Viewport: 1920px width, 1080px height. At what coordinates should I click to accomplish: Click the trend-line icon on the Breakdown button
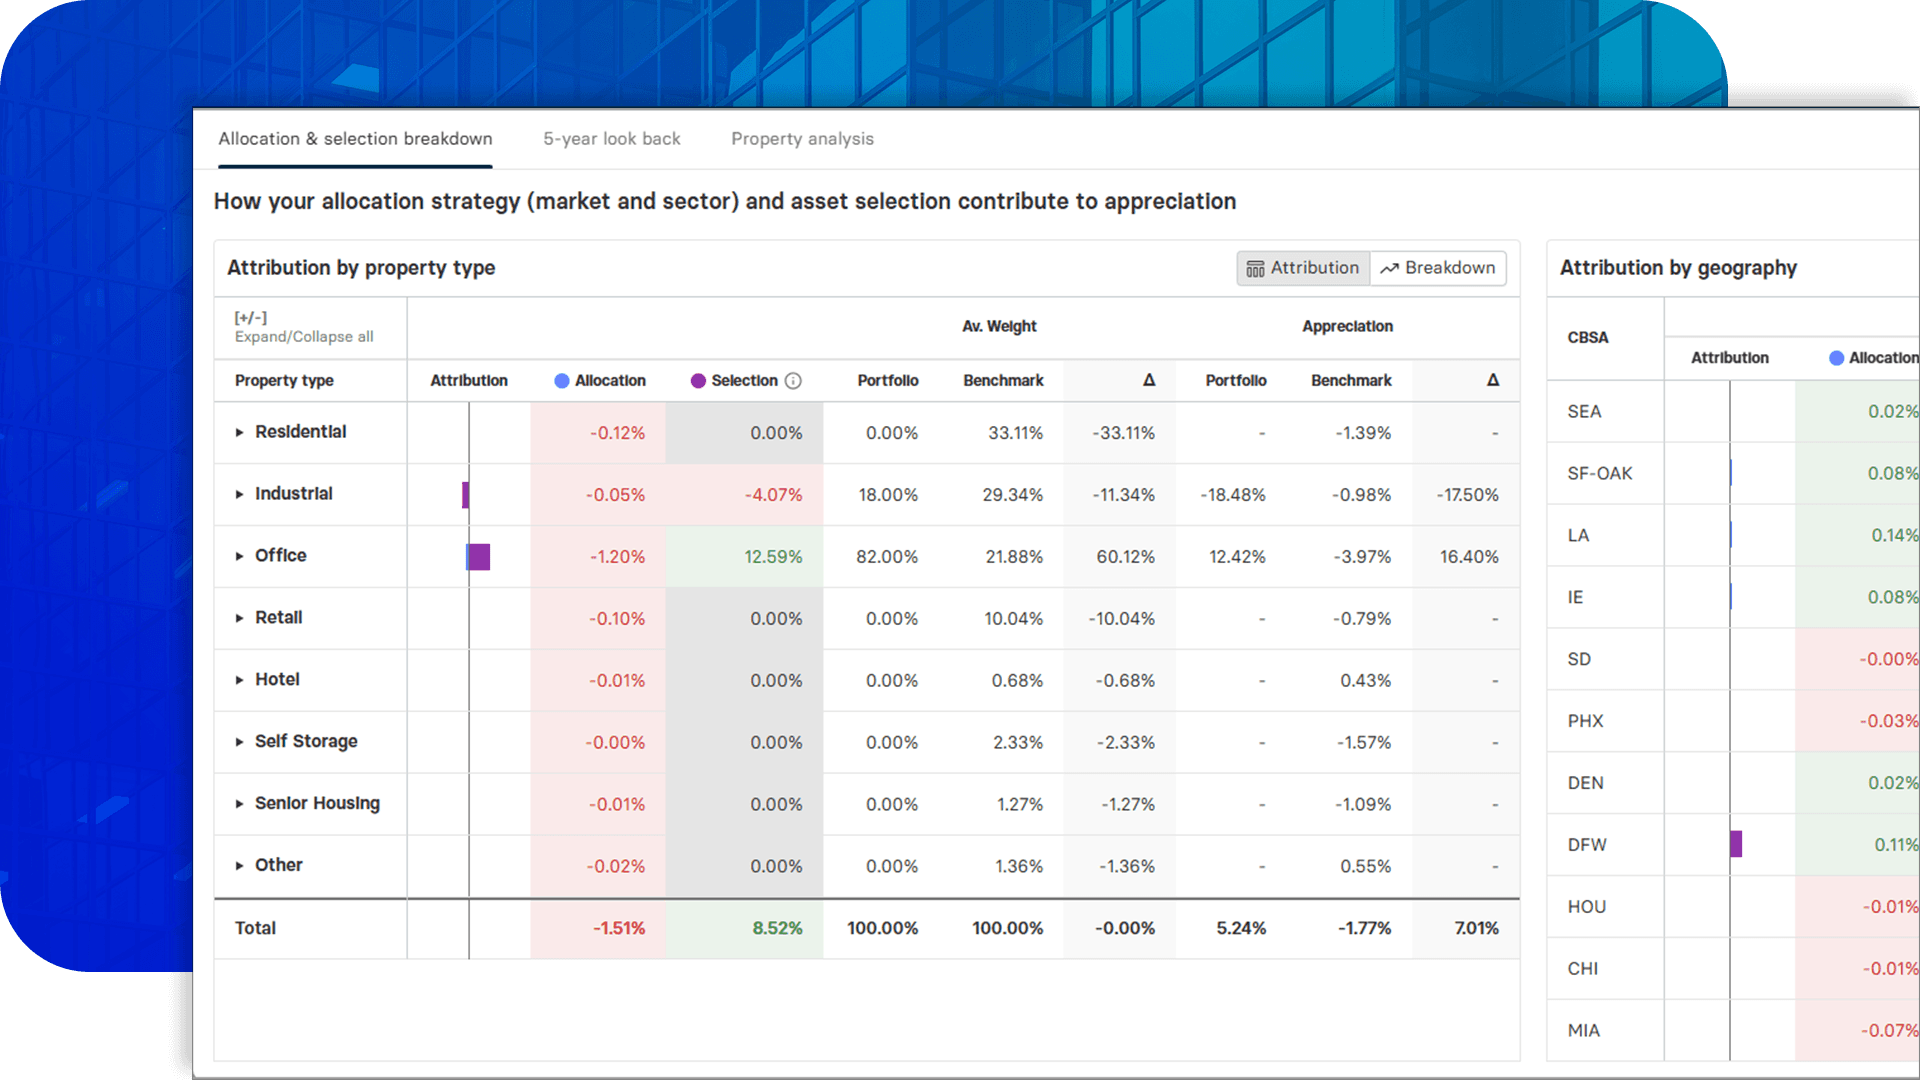(x=1390, y=268)
